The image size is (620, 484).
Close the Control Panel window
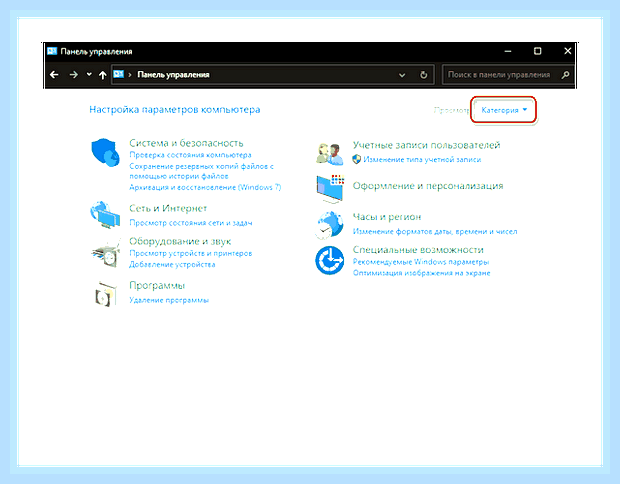pyautogui.click(x=567, y=51)
